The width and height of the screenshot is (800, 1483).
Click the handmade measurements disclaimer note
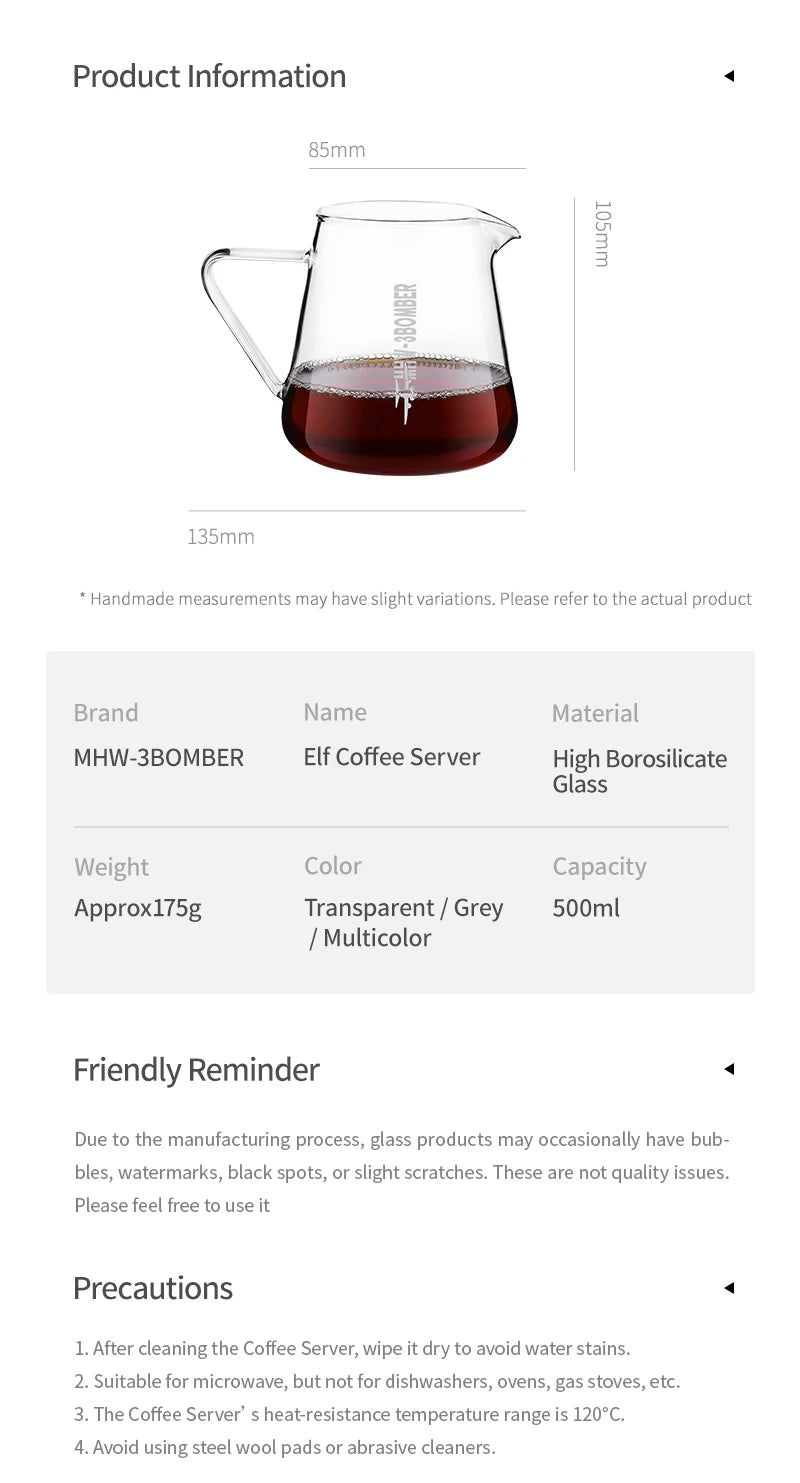415,599
